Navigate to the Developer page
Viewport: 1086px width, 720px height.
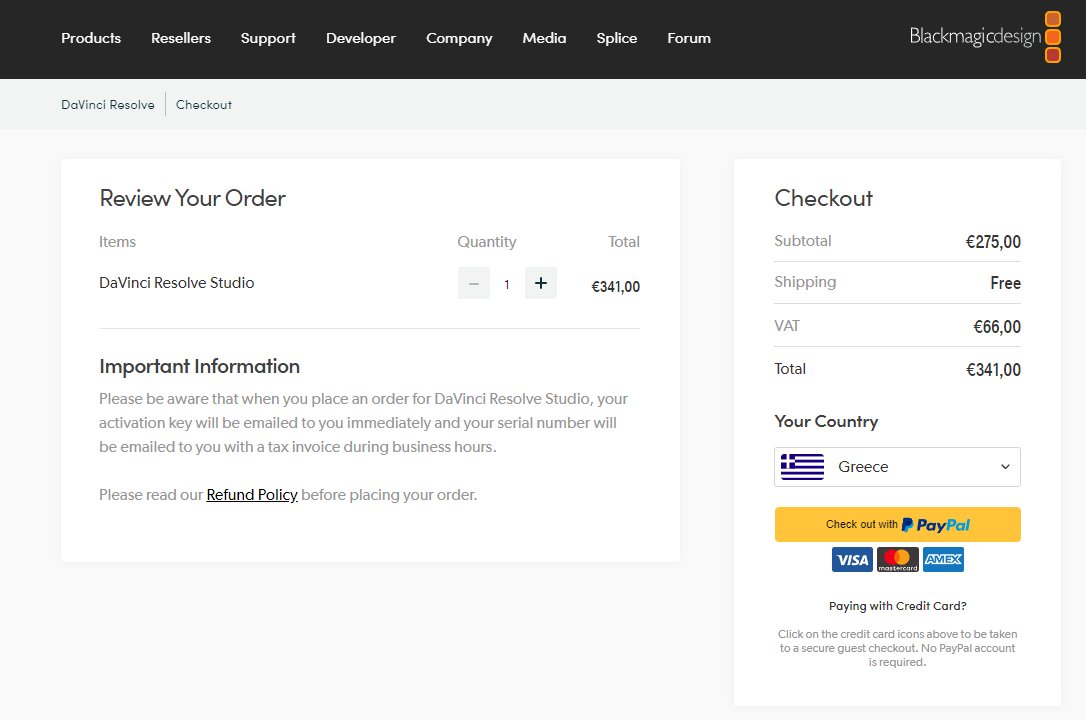(361, 38)
